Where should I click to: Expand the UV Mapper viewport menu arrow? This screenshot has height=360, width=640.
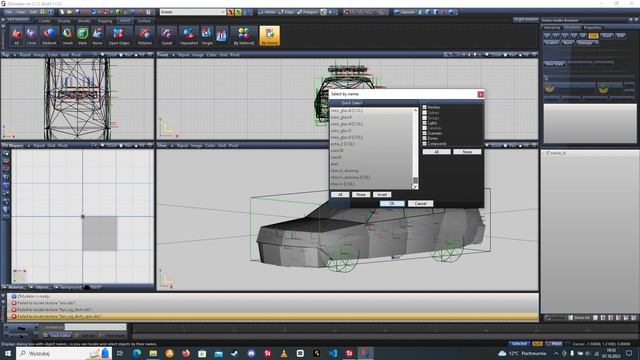point(28,145)
